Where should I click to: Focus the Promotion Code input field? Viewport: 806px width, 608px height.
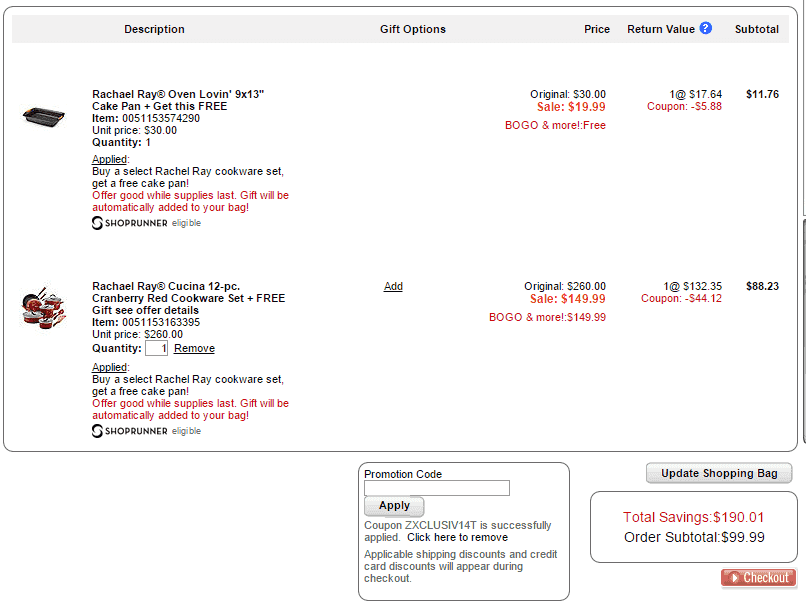click(x=437, y=488)
